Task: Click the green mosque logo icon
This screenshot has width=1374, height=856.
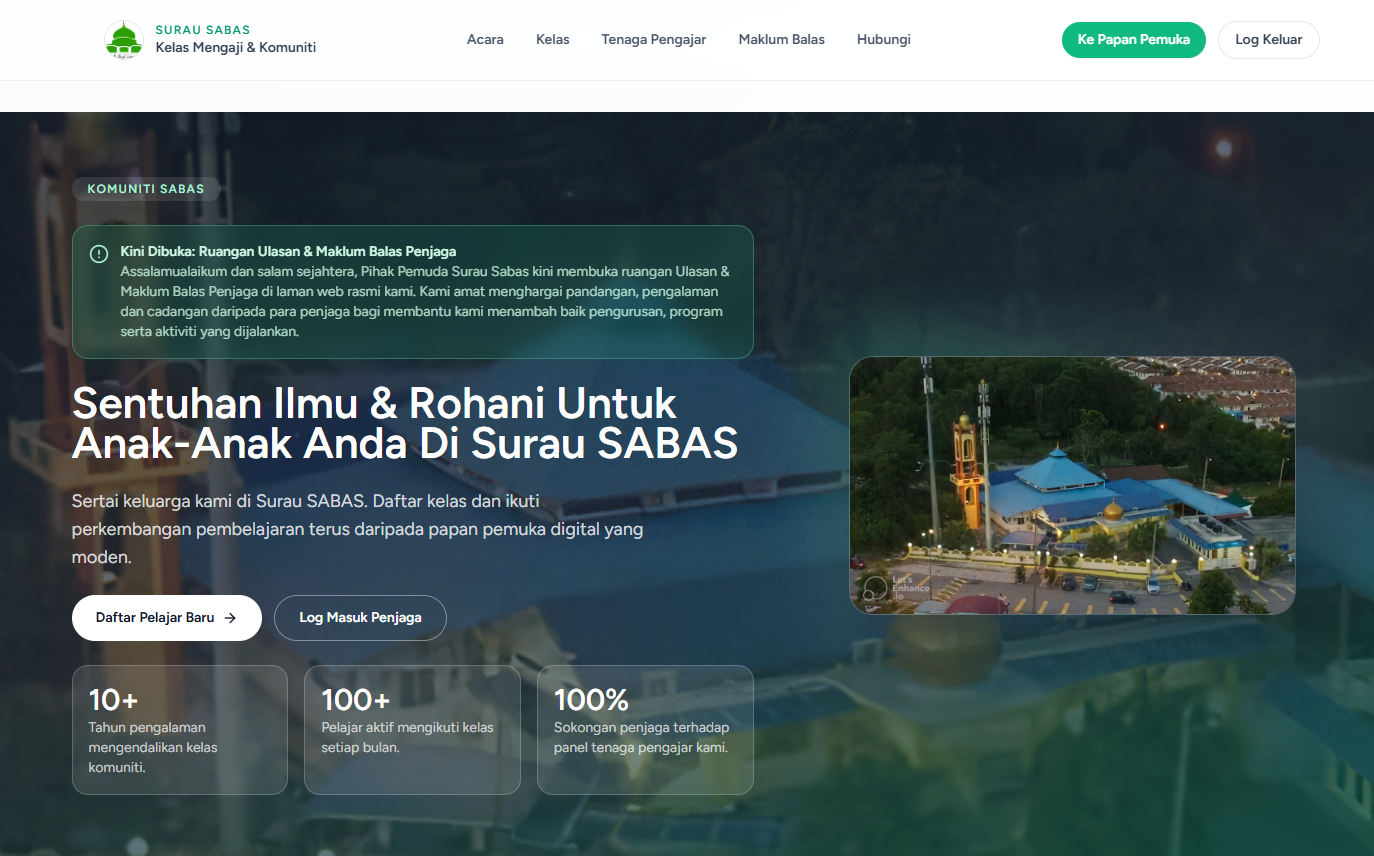Action: click(x=124, y=40)
